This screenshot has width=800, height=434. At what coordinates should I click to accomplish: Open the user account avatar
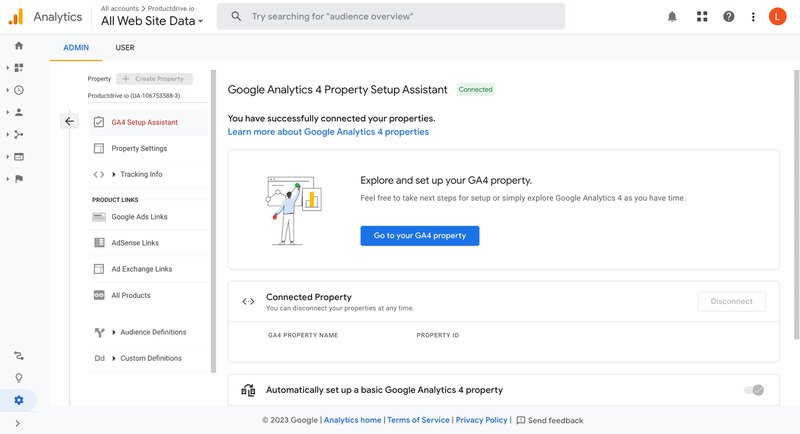pyautogui.click(x=778, y=17)
